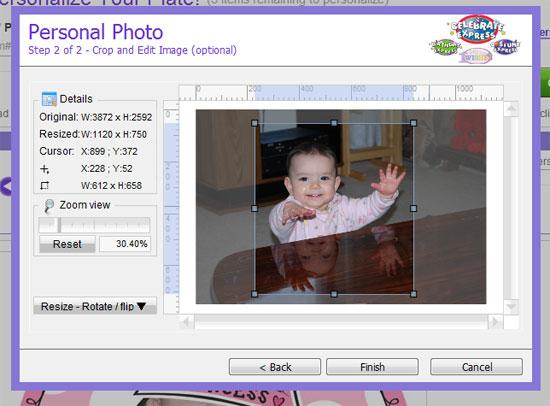The height and width of the screenshot is (406, 550).
Task: Click the top-right crop handle
Action: click(413, 123)
